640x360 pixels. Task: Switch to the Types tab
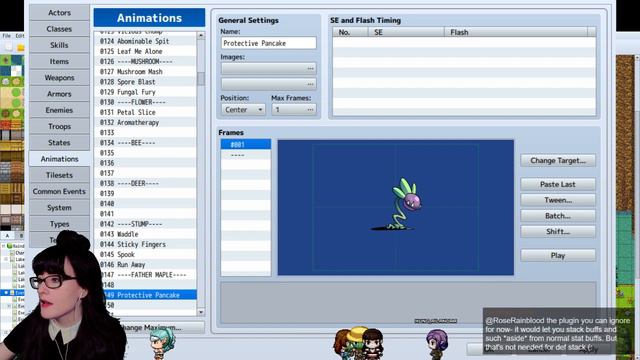[59, 224]
